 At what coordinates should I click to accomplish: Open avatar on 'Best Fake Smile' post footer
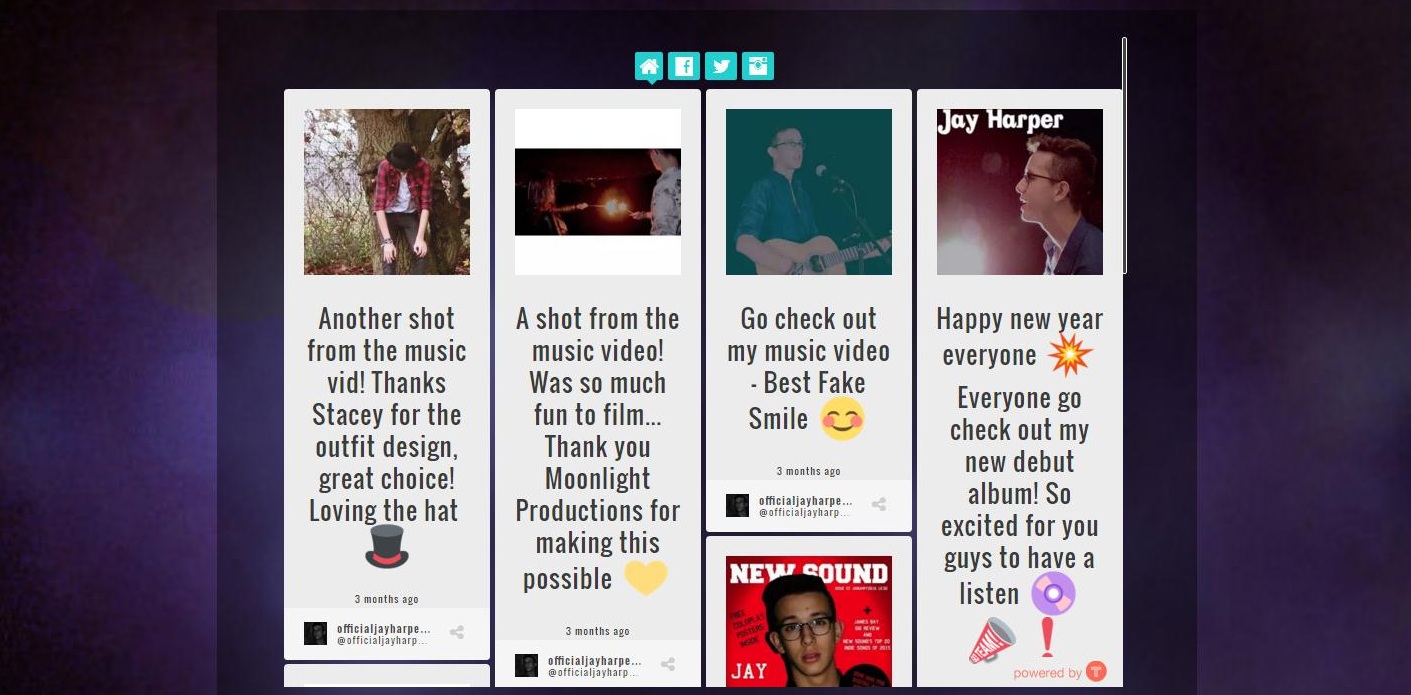(x=737, y=505)
